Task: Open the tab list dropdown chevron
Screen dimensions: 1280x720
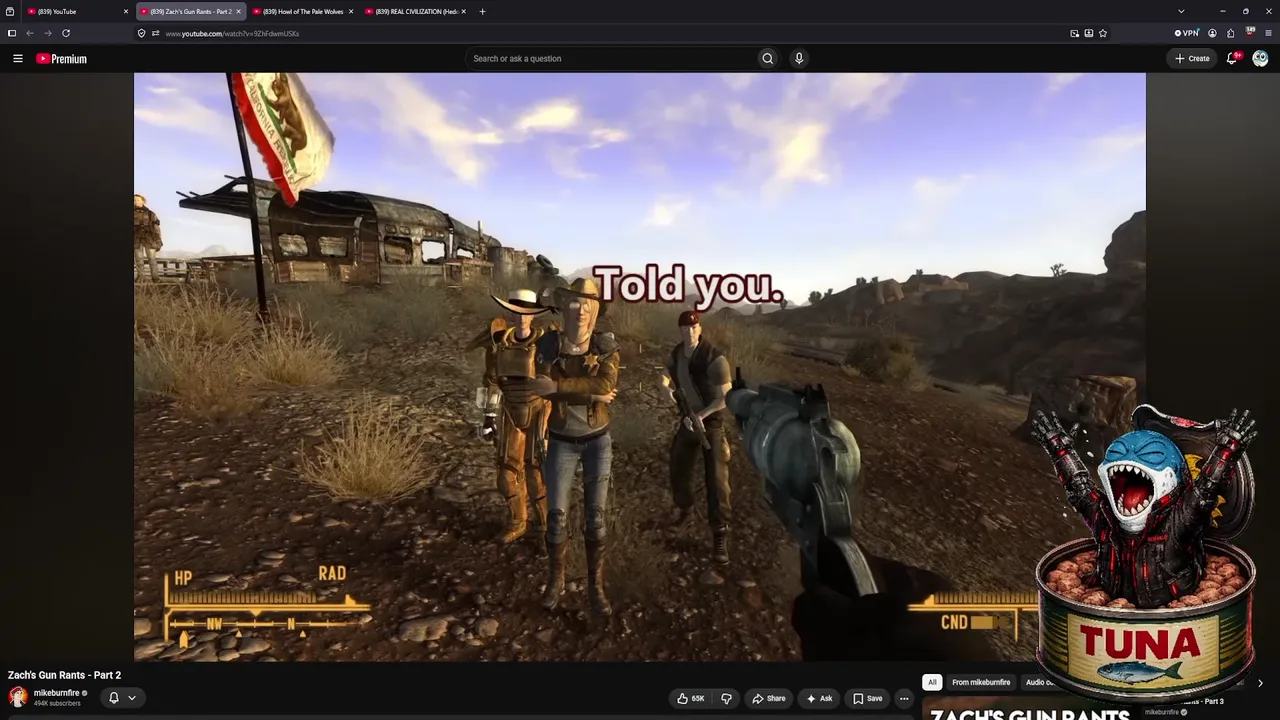Action: coord(1181,12)
